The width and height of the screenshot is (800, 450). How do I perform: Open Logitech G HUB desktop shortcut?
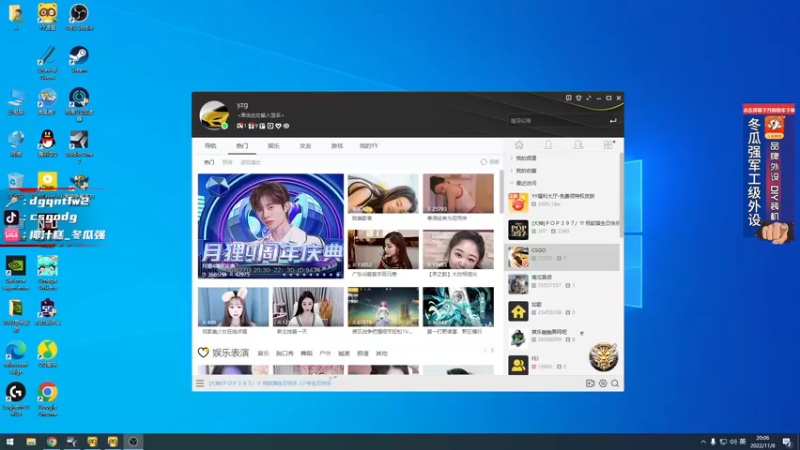pyautogui.click(x=16, y=399)
